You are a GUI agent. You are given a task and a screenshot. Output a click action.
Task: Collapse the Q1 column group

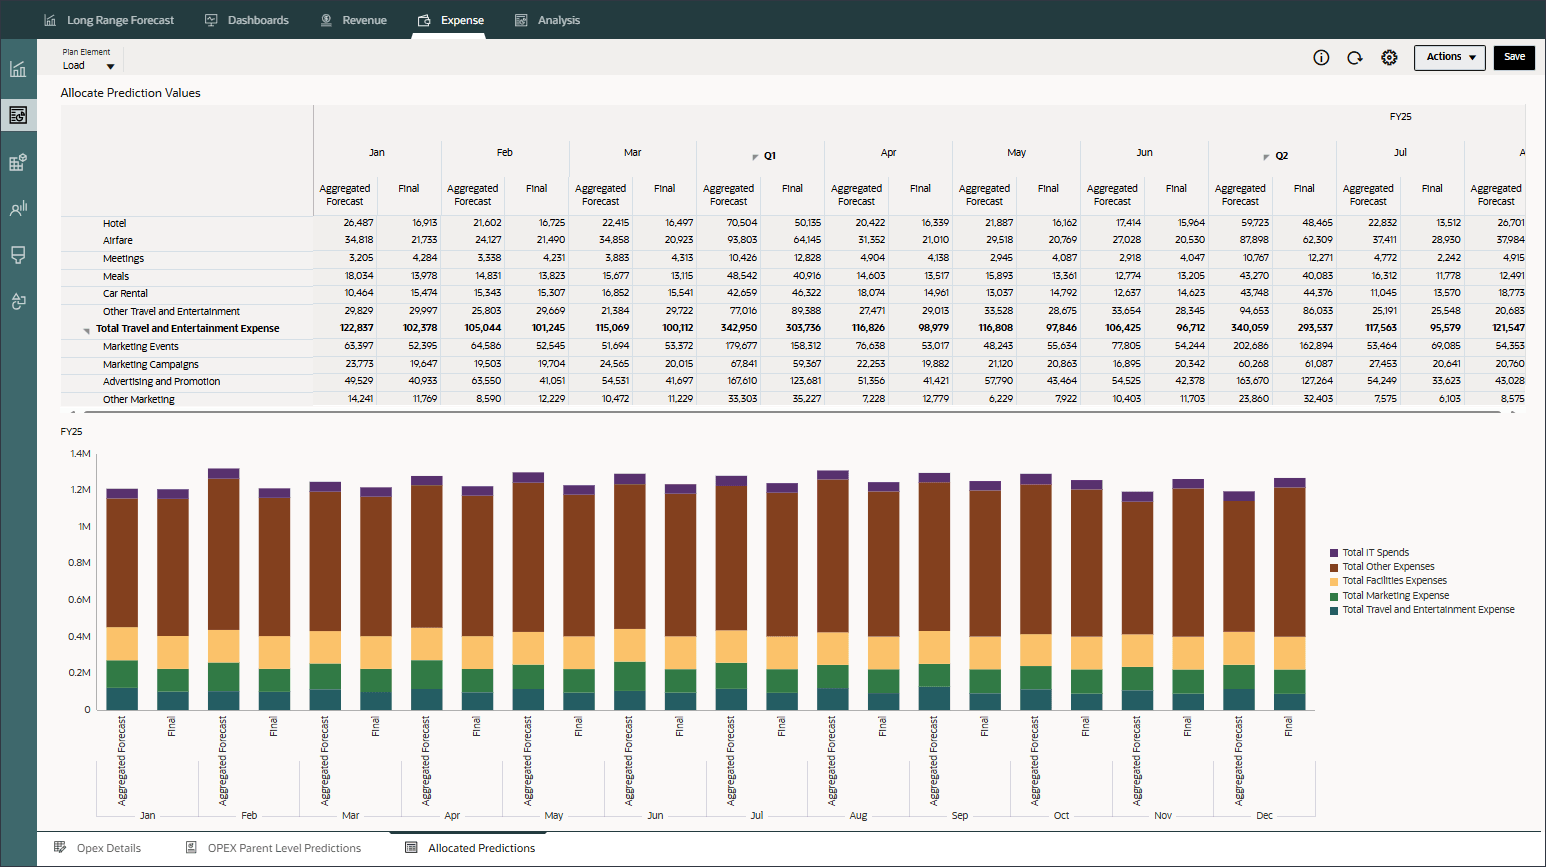(755, 157)
